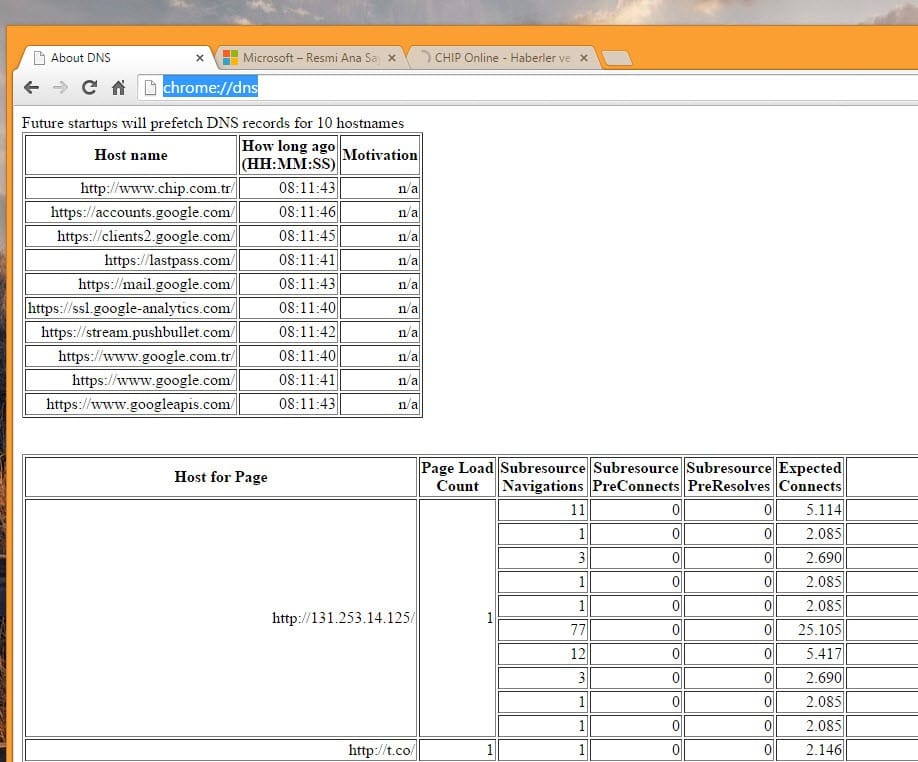Click the Expected Connects header
Viewport: 918px width, 762px height.
(810, 477)
